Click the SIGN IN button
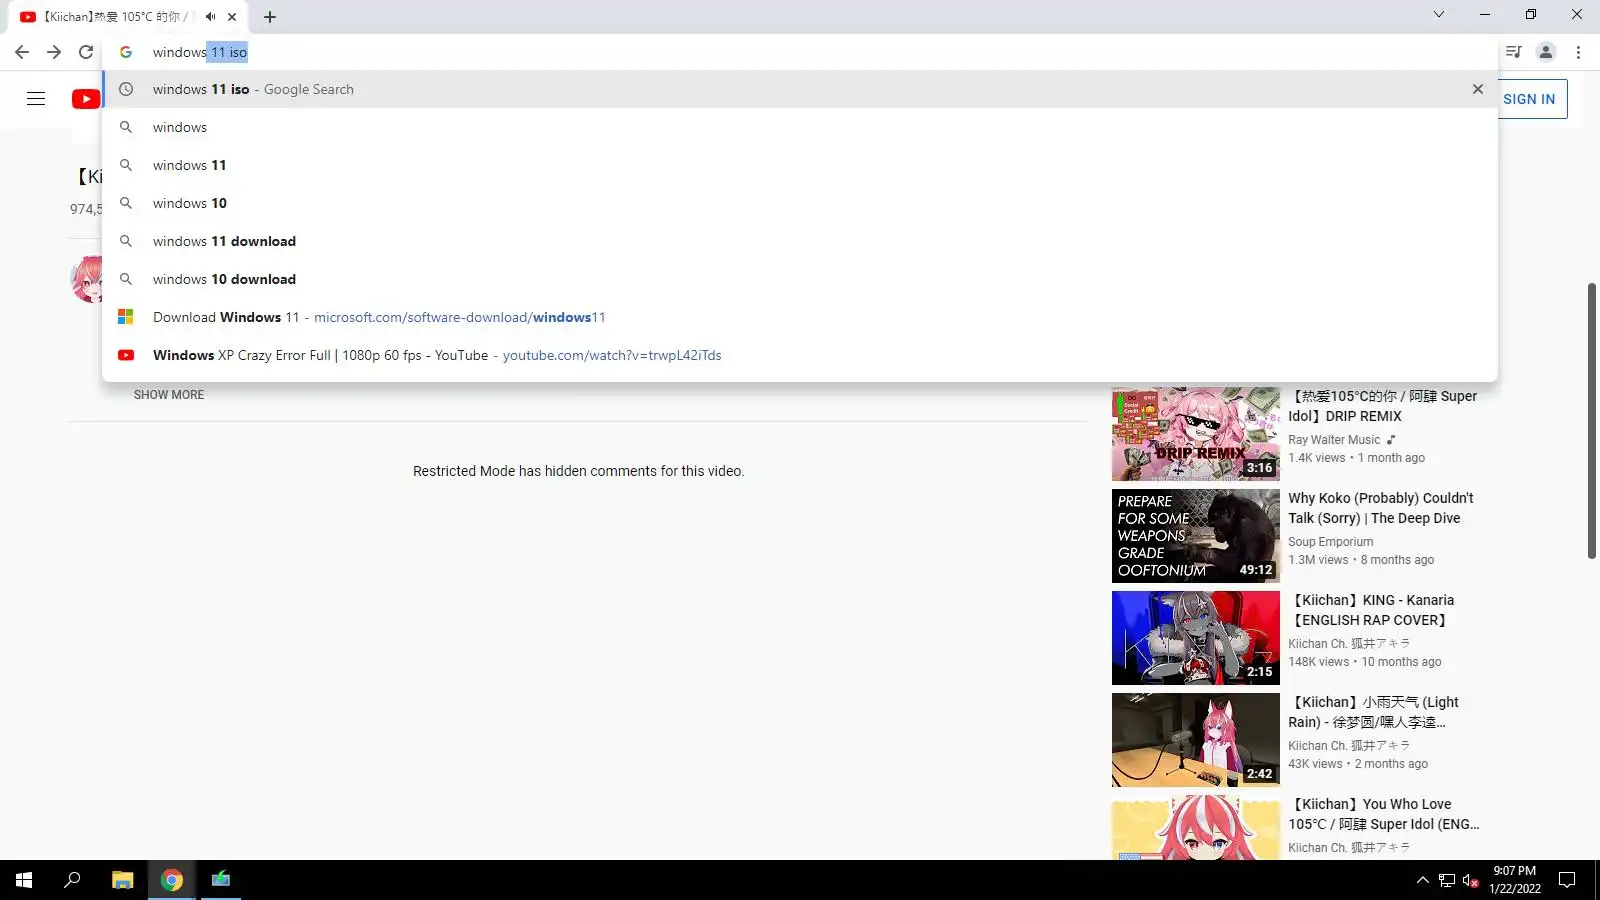Image resolution: width=1600 pixels, height=900 pixels. tap(1529, 99)
